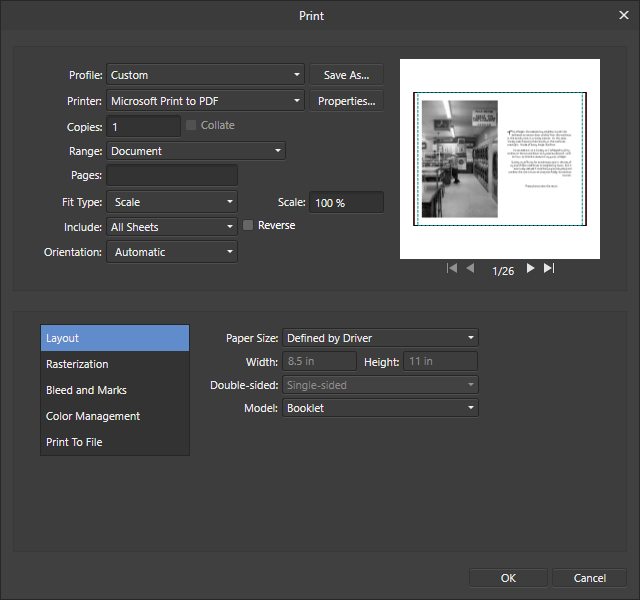Close the Print dialog window
Viewport: 640px width, 600px height.
pos(624,15)
